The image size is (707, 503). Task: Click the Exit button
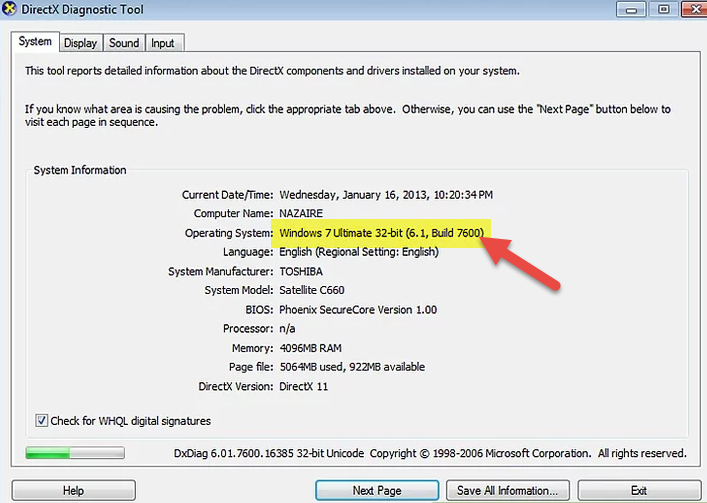point(639,490)
